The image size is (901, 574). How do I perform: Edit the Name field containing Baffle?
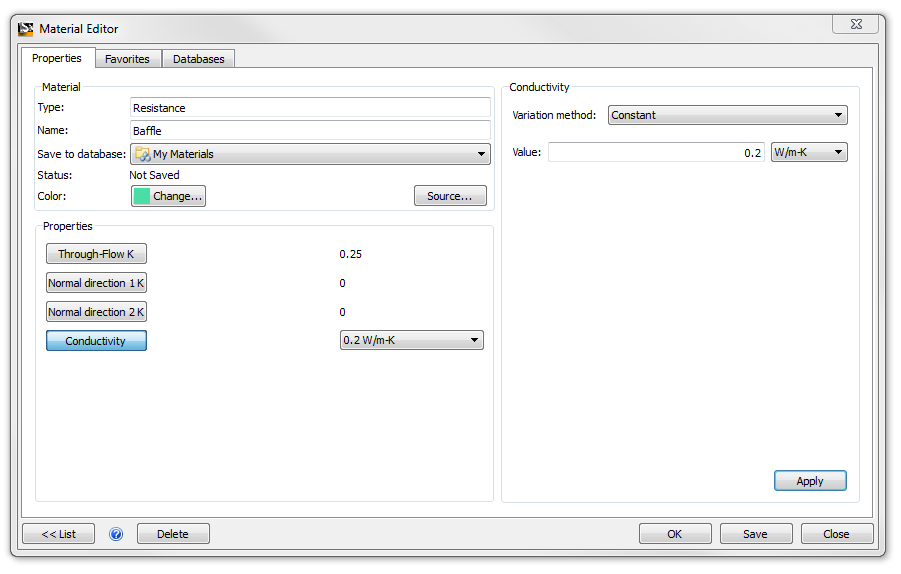click(310, 130)
